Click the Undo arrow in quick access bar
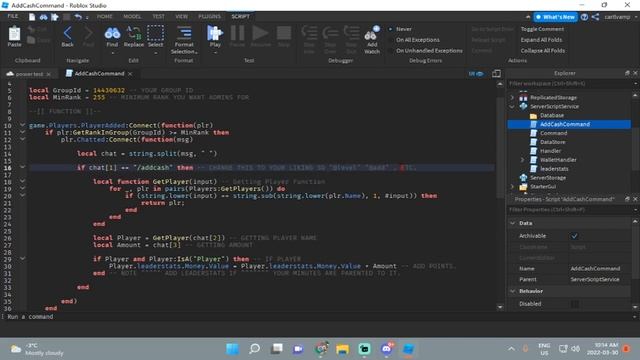This screenshot has width=640, height=360. (78, 17)
